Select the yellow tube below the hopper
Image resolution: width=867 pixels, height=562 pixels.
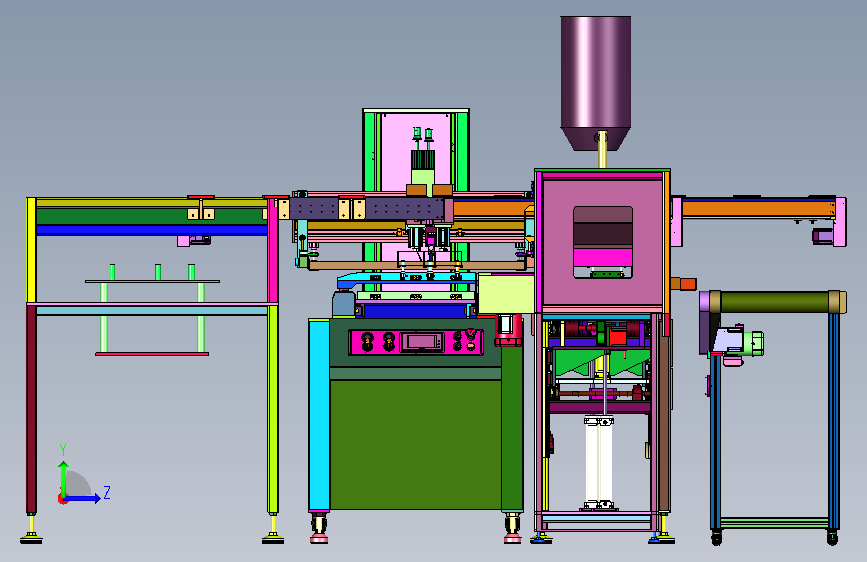pos(603,149)
